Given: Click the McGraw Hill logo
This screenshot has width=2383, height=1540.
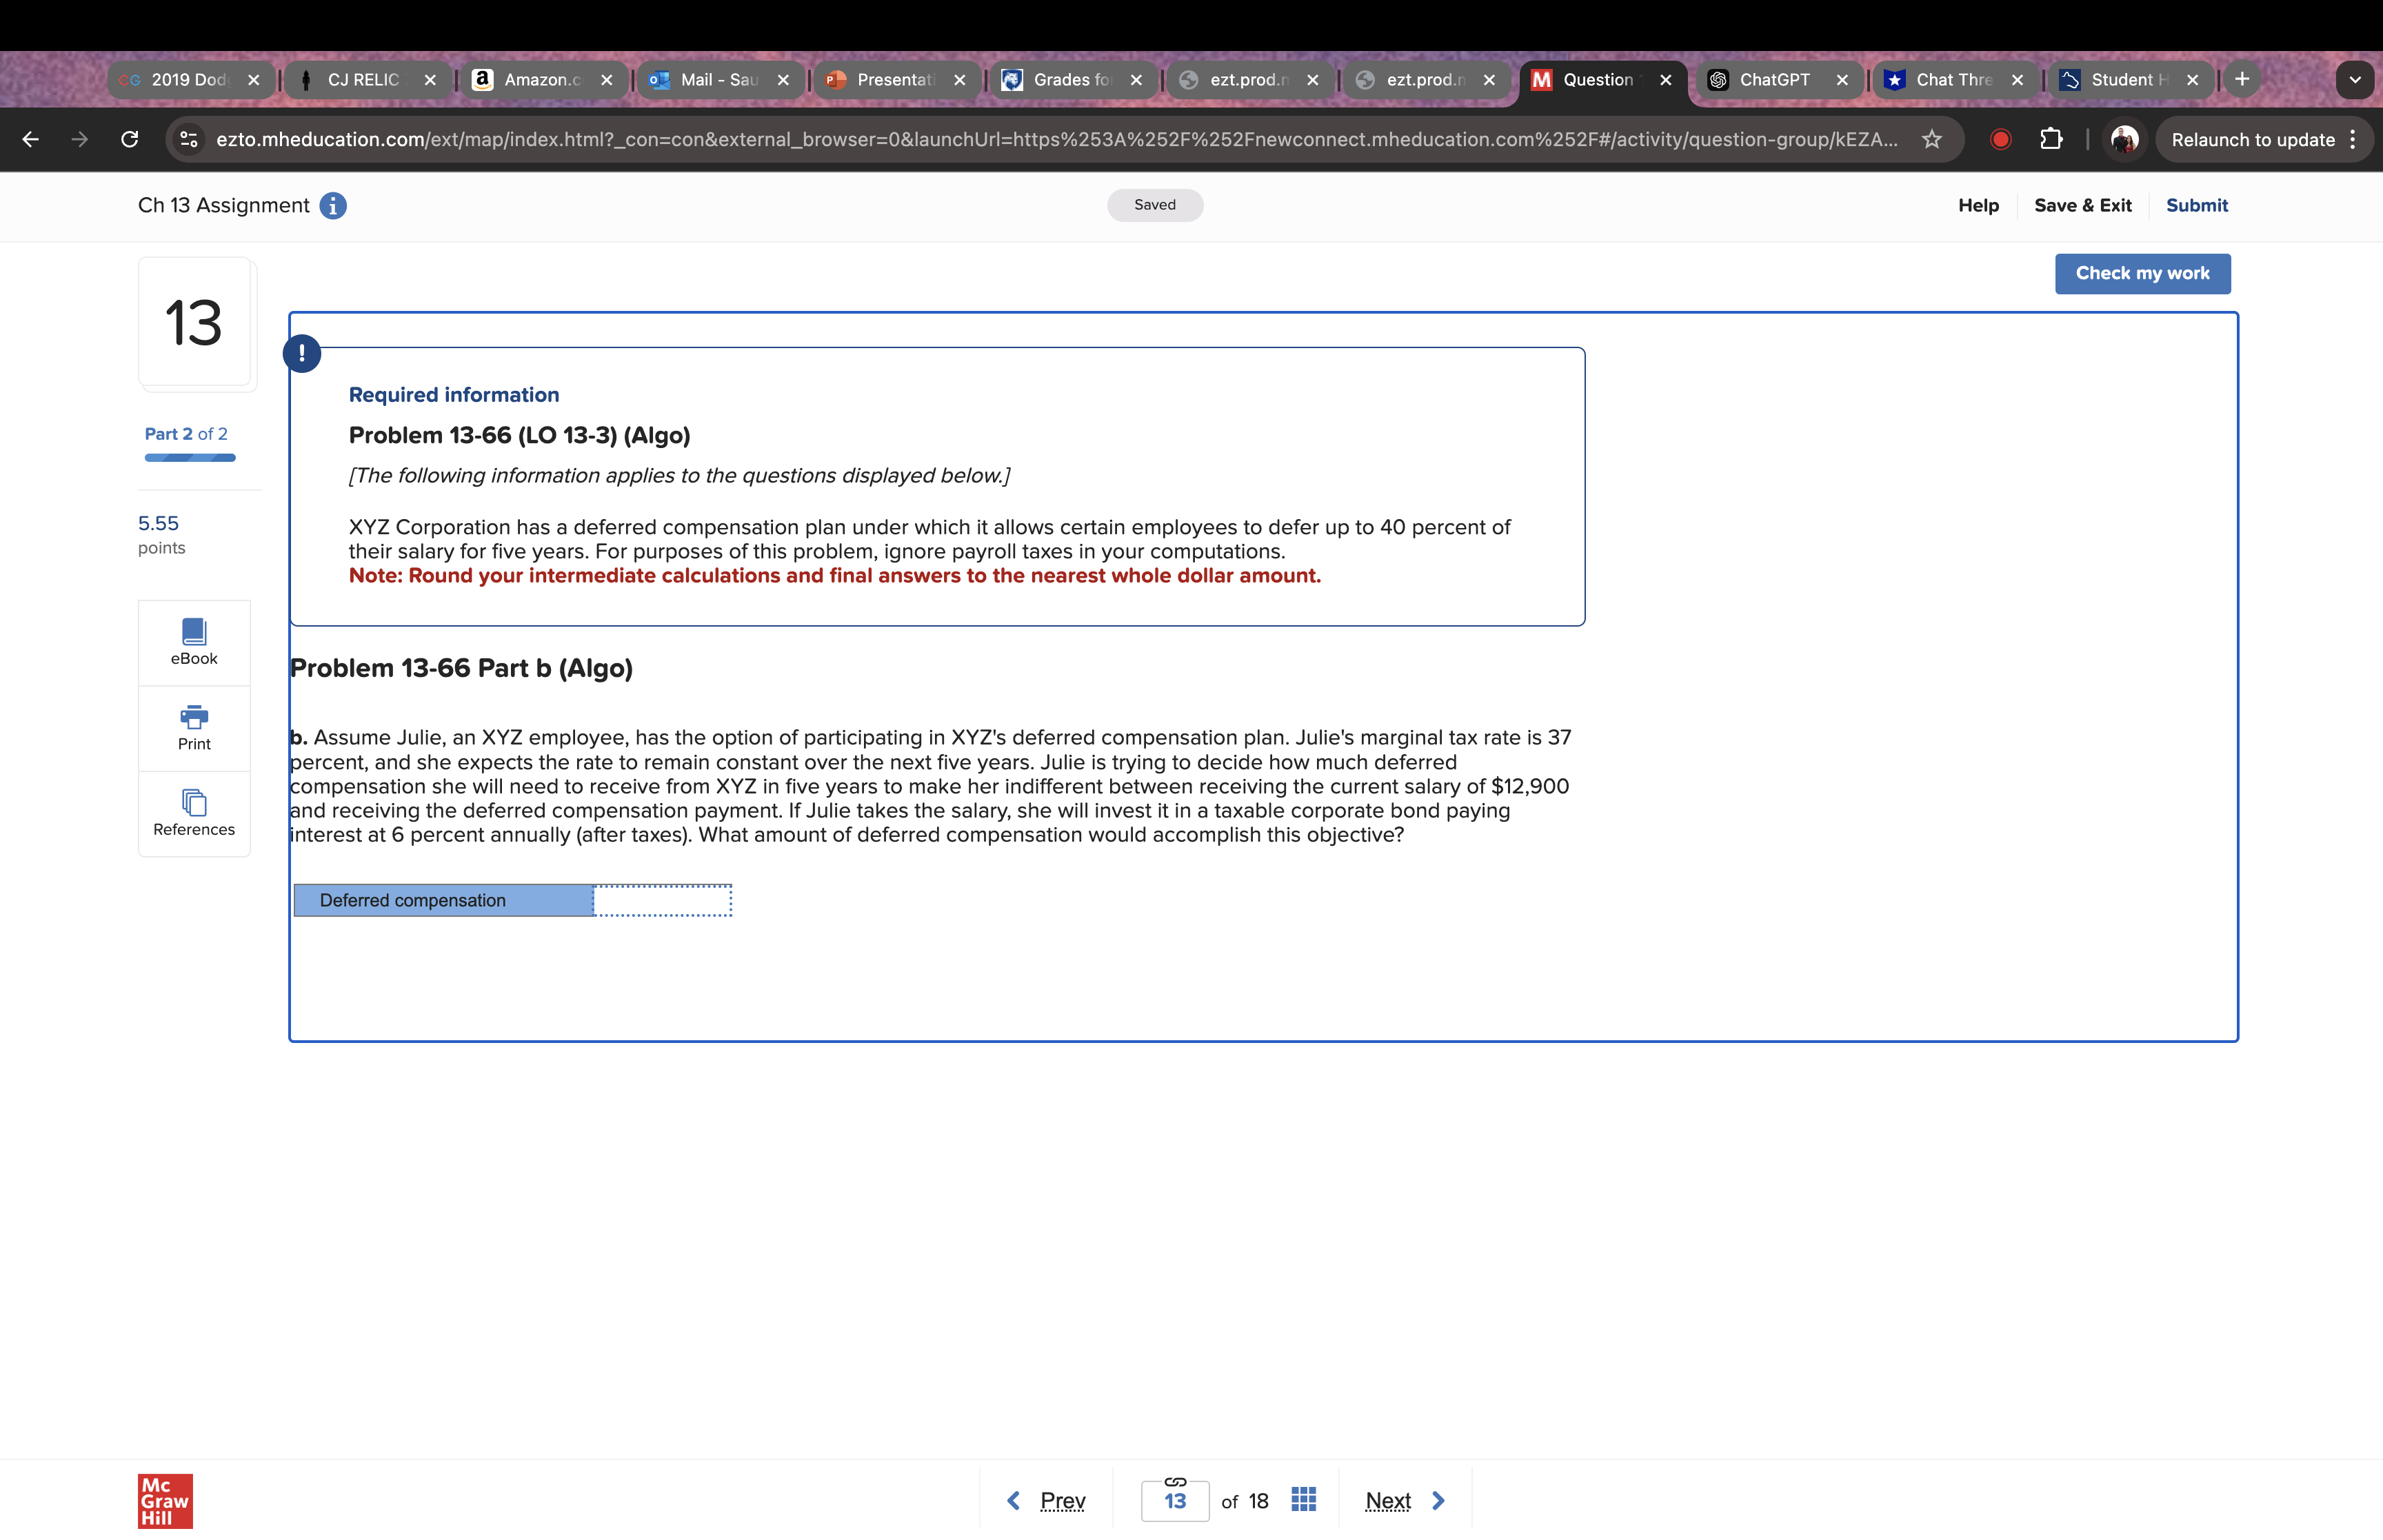Looking at the screenshot, I should pyautogui.click(x=165, y=1500).
